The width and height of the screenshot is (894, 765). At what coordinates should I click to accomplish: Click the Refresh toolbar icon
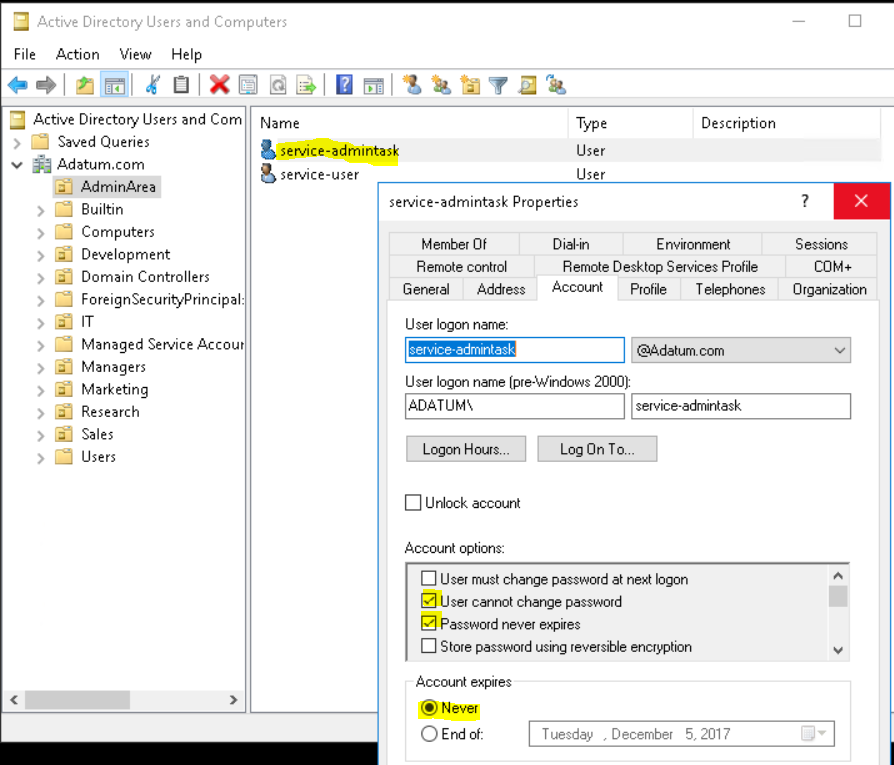point(278,85)
